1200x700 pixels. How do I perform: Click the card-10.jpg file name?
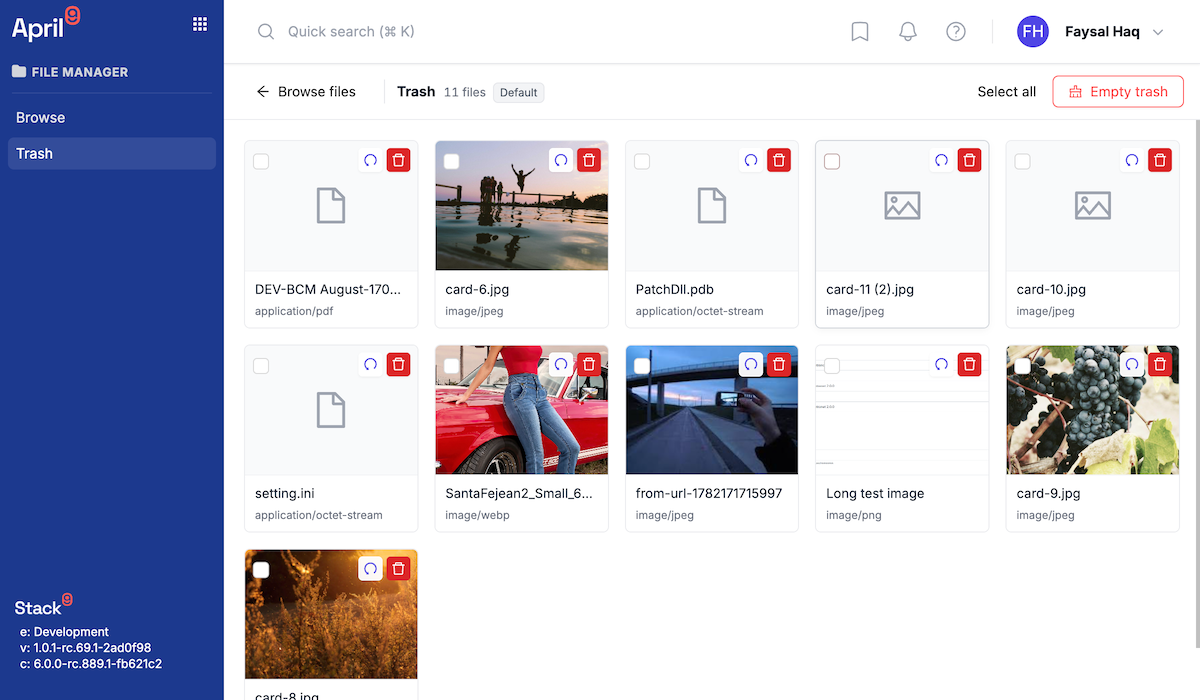point(1051,289)
